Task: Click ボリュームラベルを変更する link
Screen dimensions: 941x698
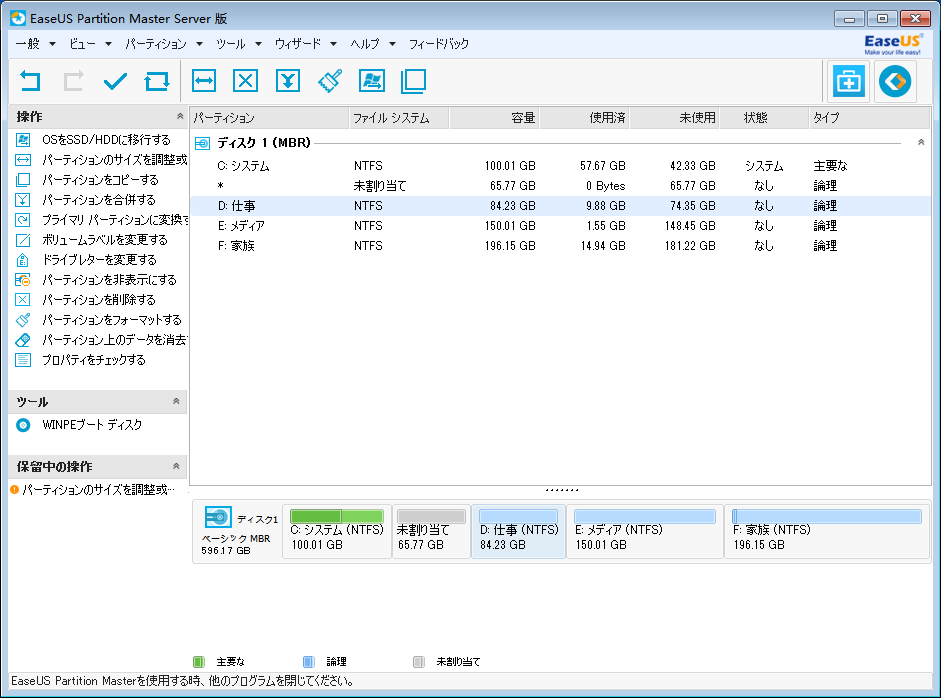Action: point(105,240)
